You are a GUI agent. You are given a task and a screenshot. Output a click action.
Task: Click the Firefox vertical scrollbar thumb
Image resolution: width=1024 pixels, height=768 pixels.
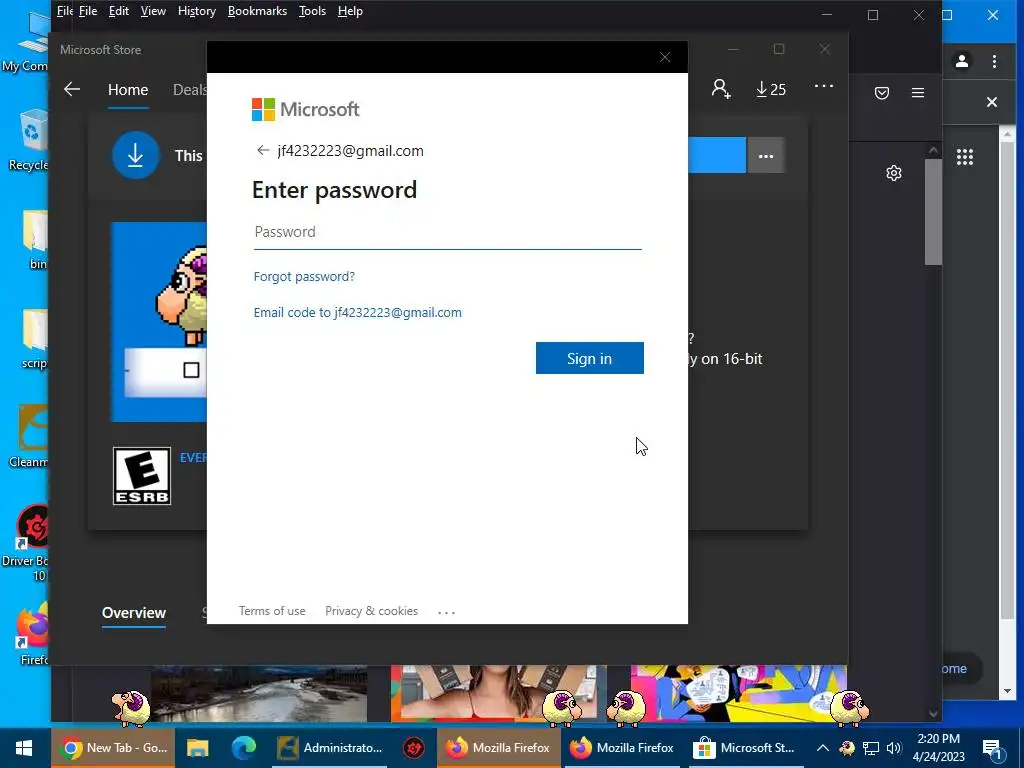pos(933,212)
